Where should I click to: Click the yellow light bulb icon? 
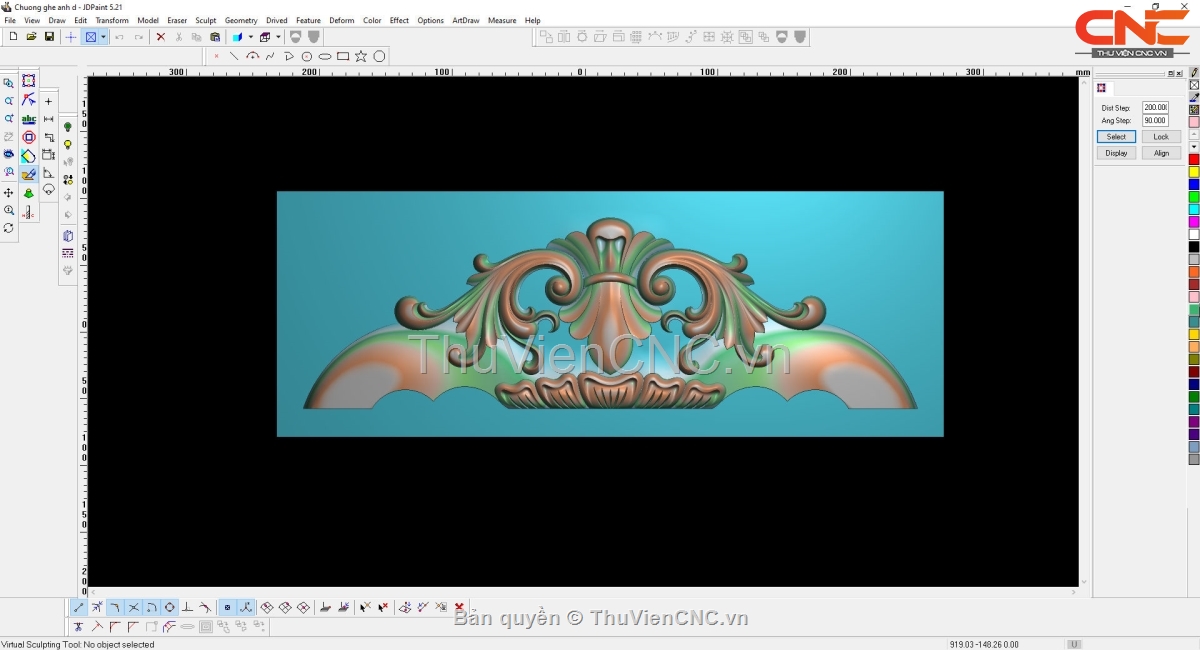68,145
